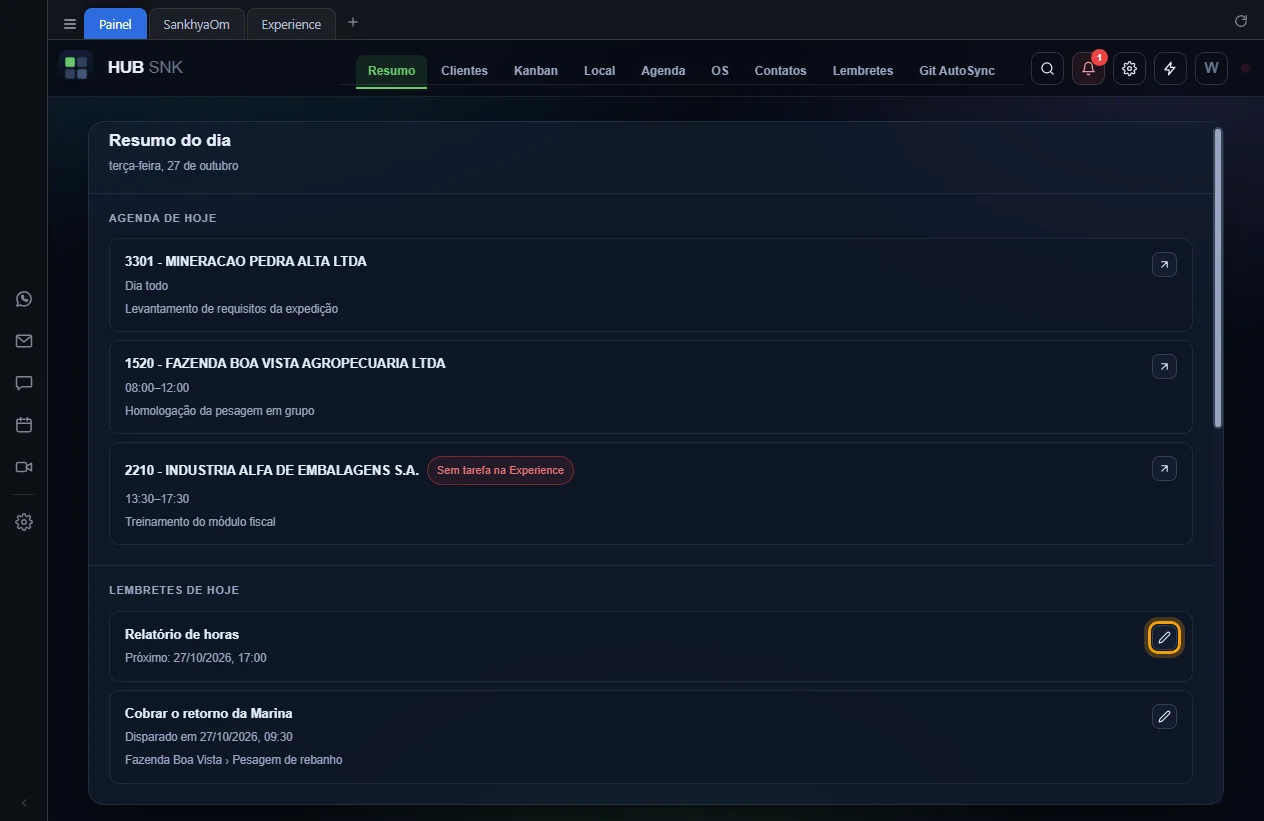Image resolution: width=1264 pixels, height=821 pixels.
Task: Click the Cobrar o retorno da Marina title
Action: point(208,713)
